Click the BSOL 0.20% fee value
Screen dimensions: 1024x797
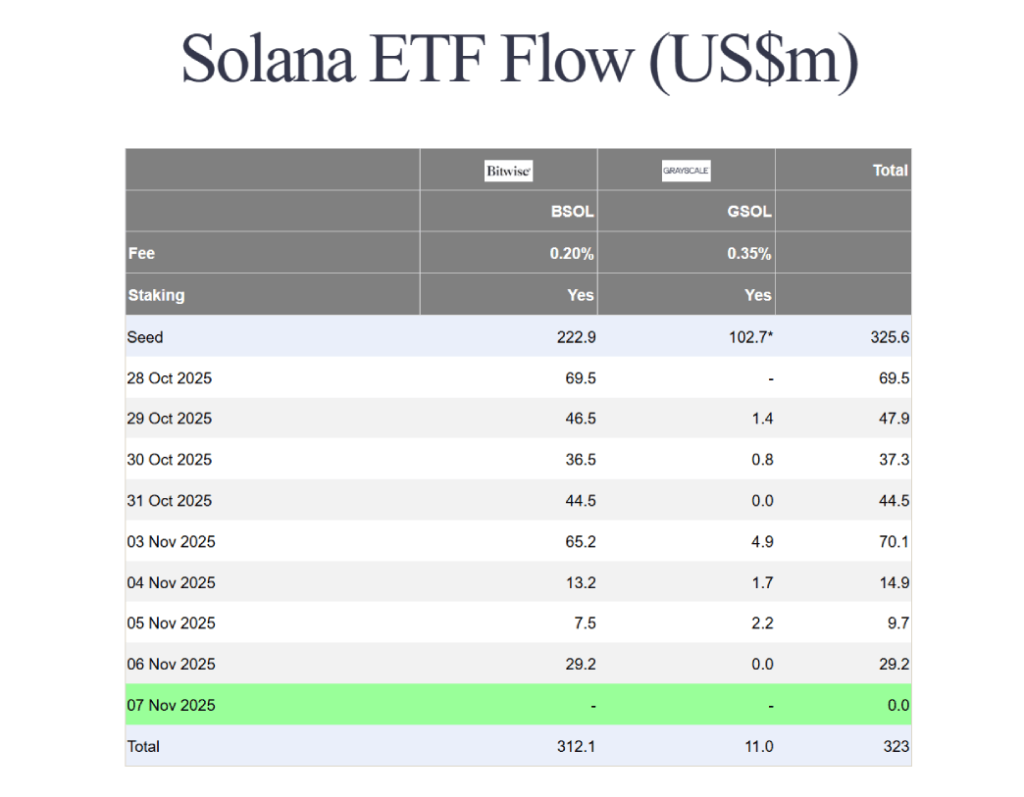572,254
